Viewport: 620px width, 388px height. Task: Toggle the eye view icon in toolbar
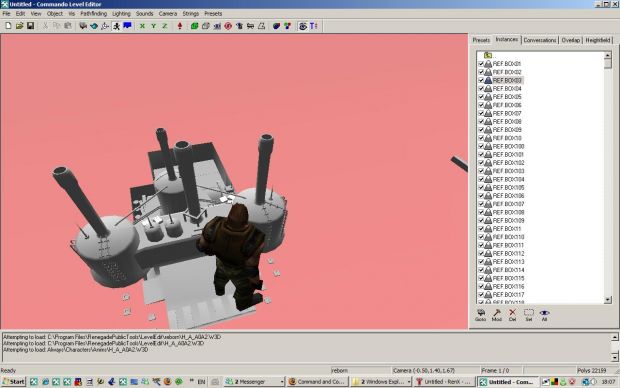tap(303, 26)
